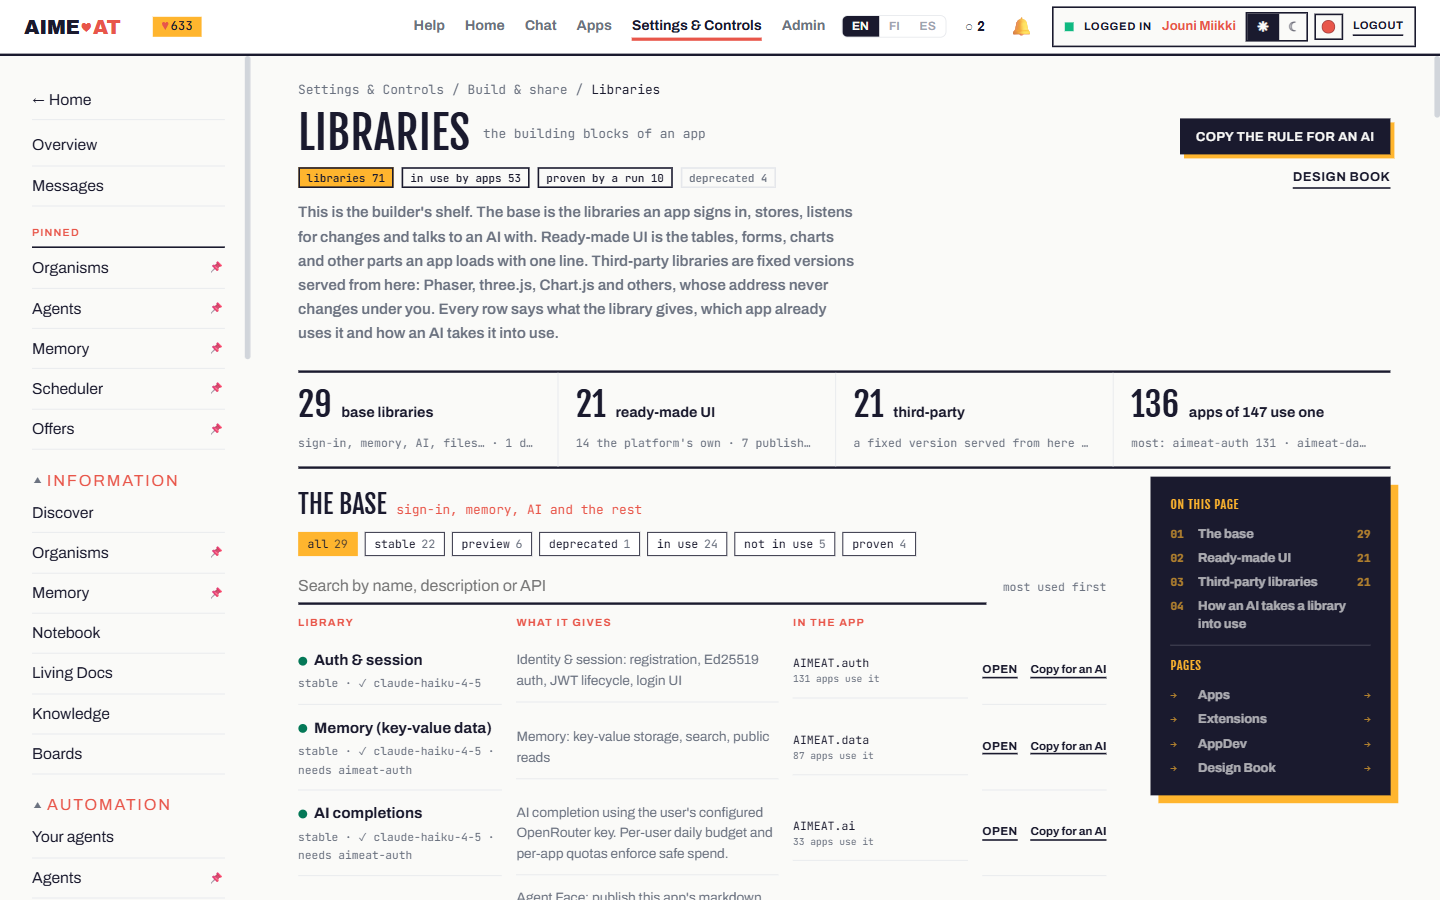Filter base libraries by stable 22
The height and width of the screenshot is (900, 1440).
pyautogui.click(x=405, y=544)
